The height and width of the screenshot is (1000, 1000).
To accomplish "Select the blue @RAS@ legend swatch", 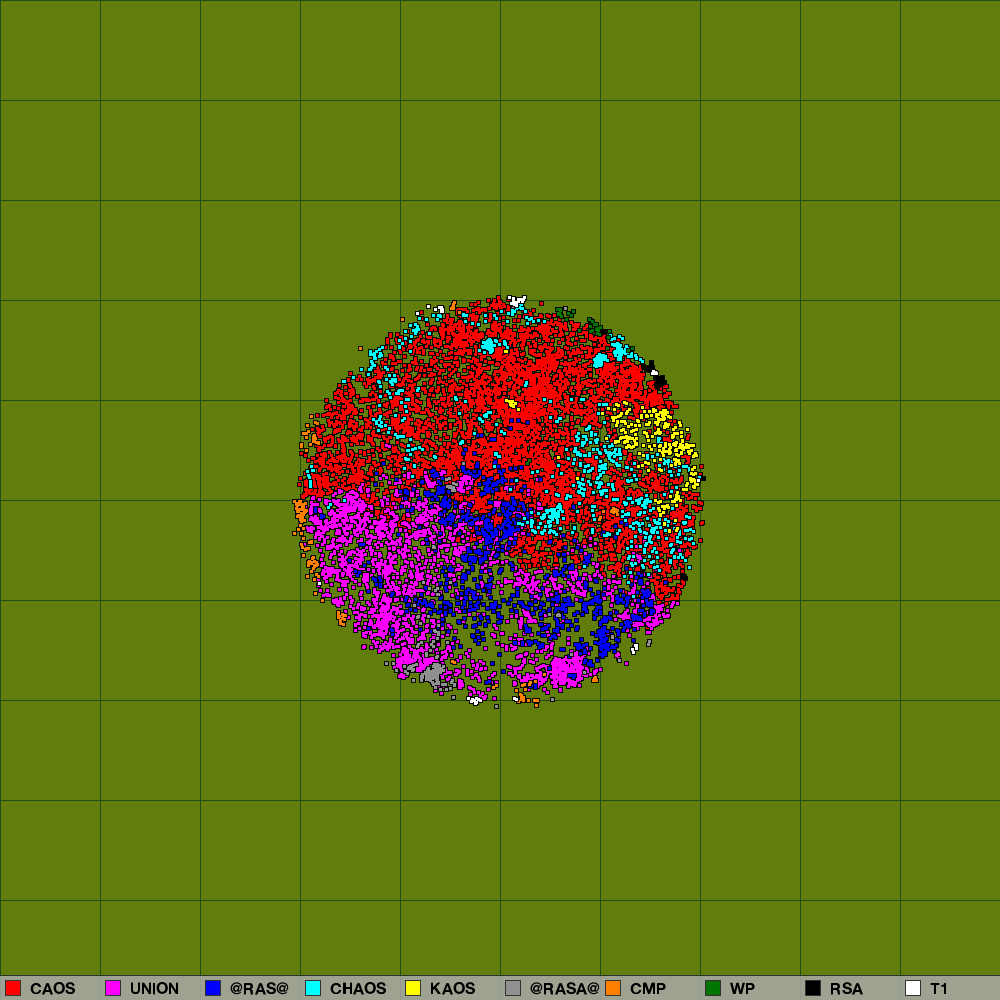I will coord(213,988).
